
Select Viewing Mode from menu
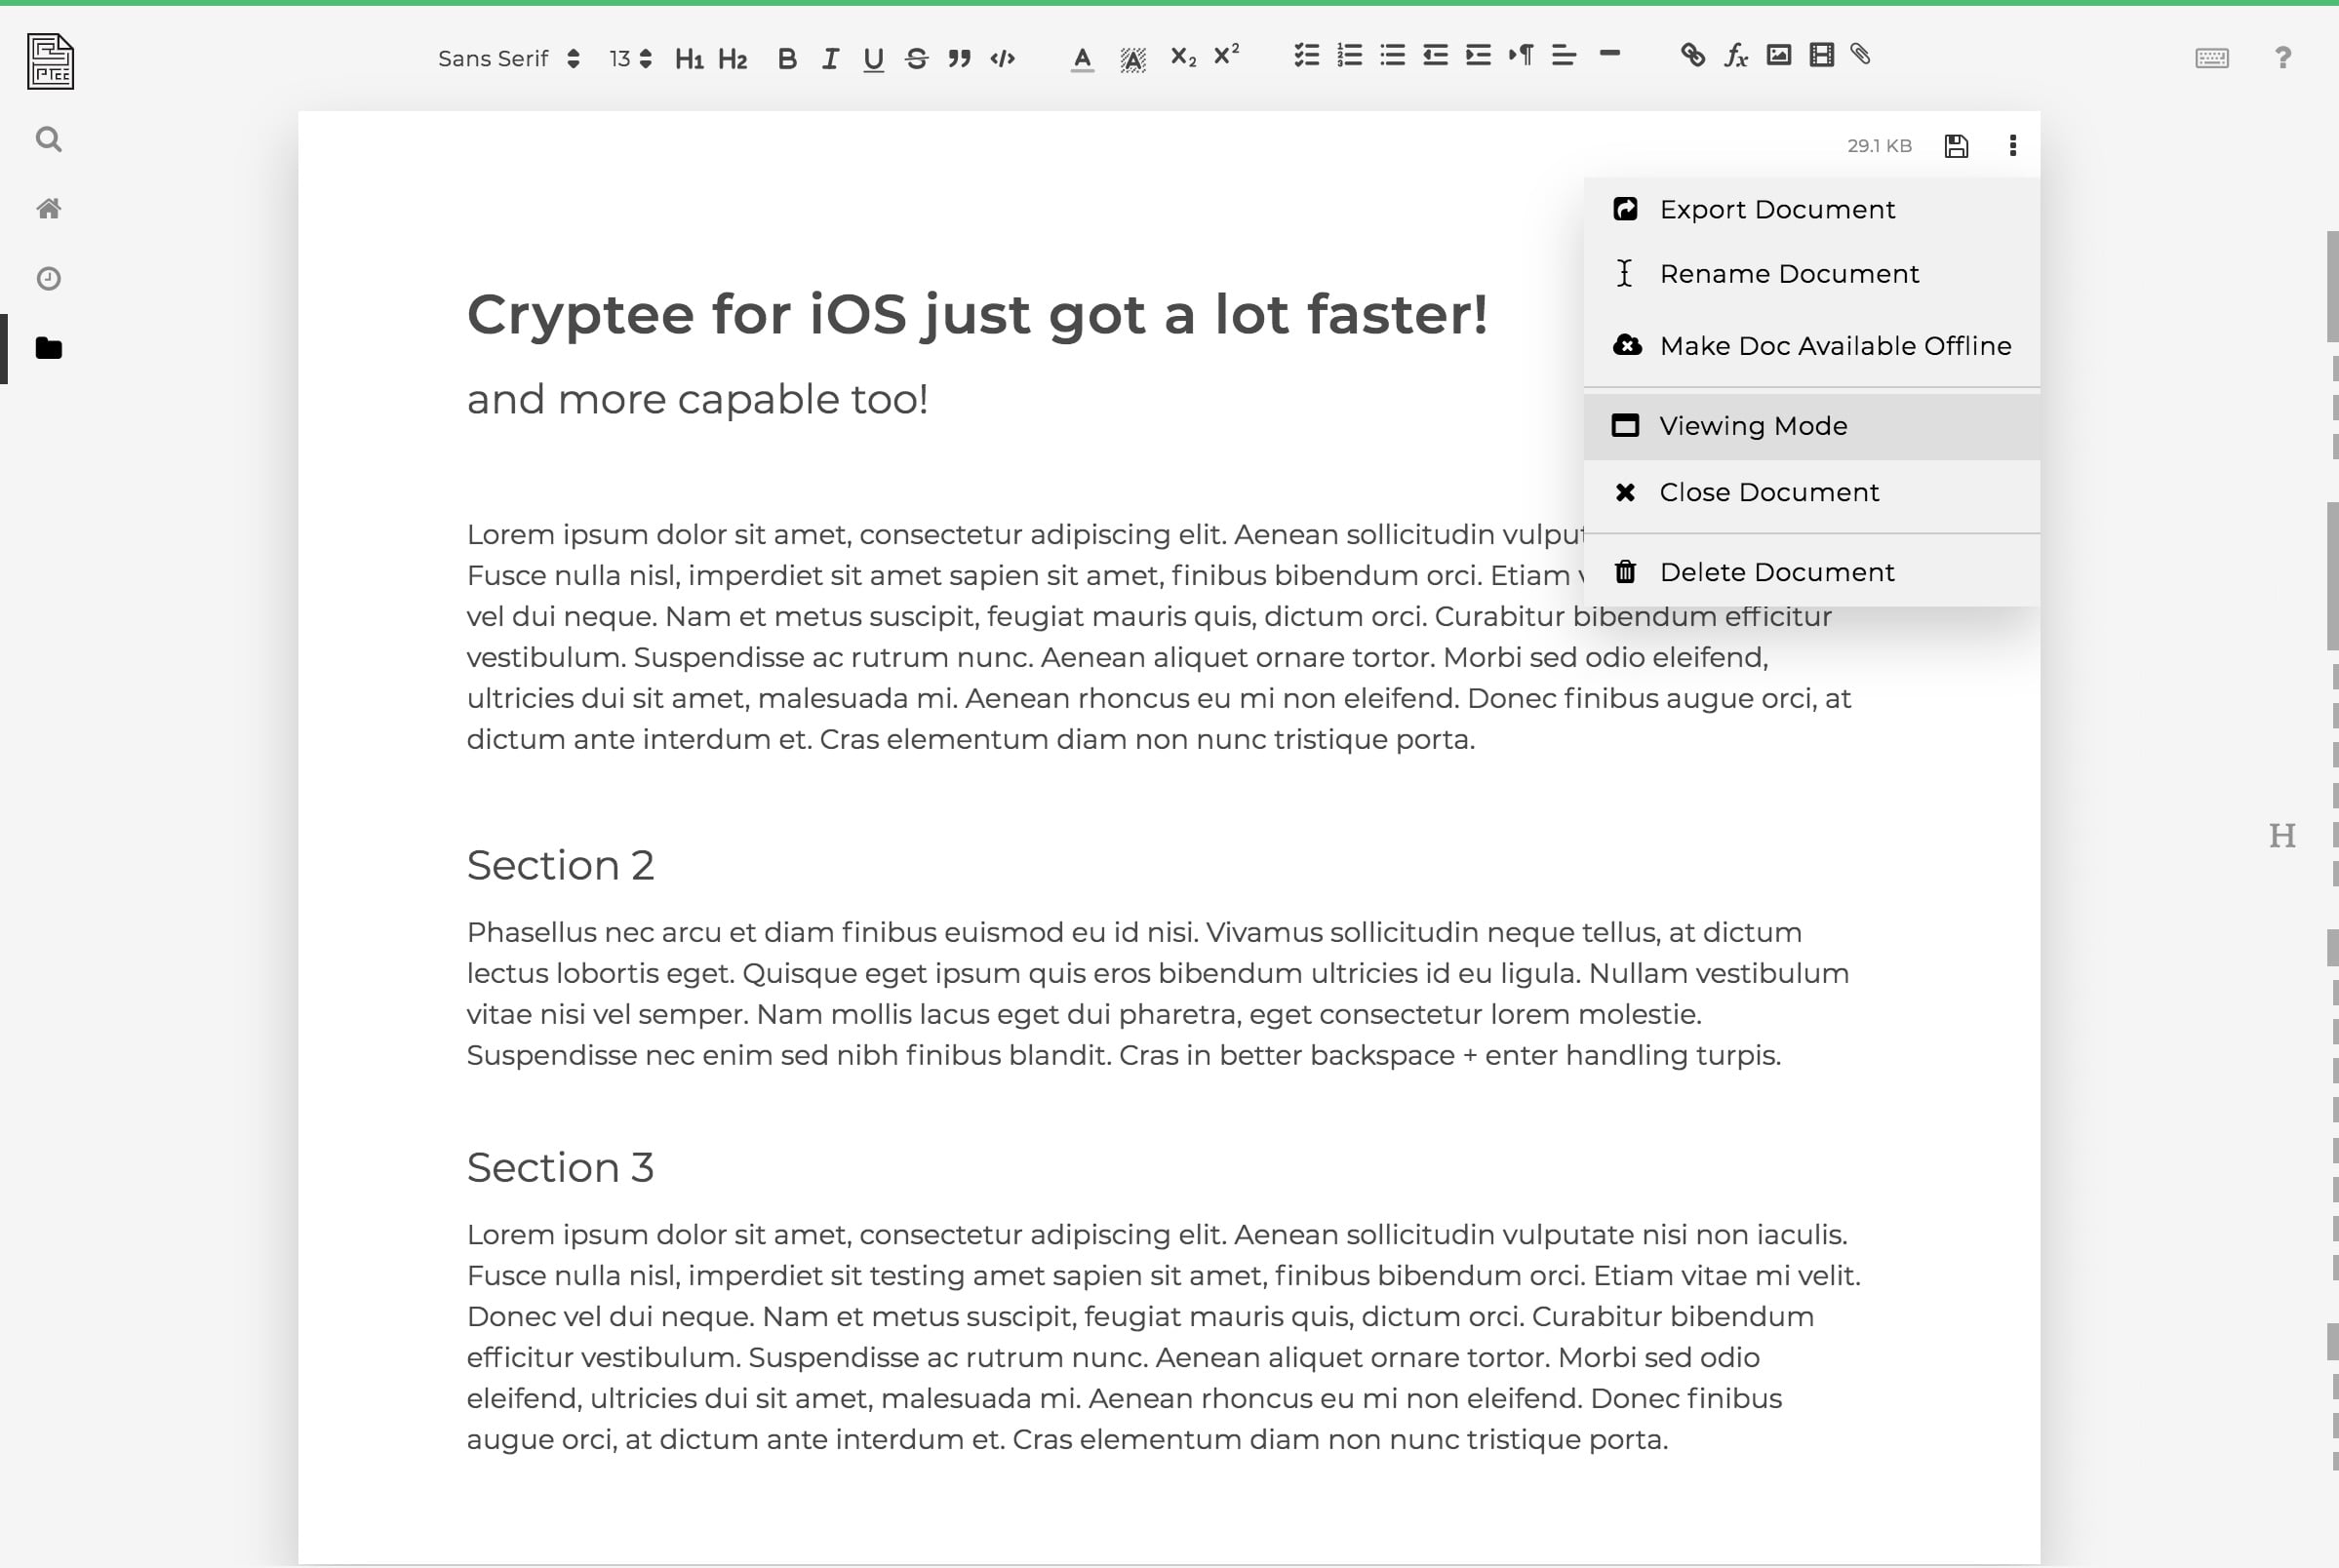[1754, 425]
